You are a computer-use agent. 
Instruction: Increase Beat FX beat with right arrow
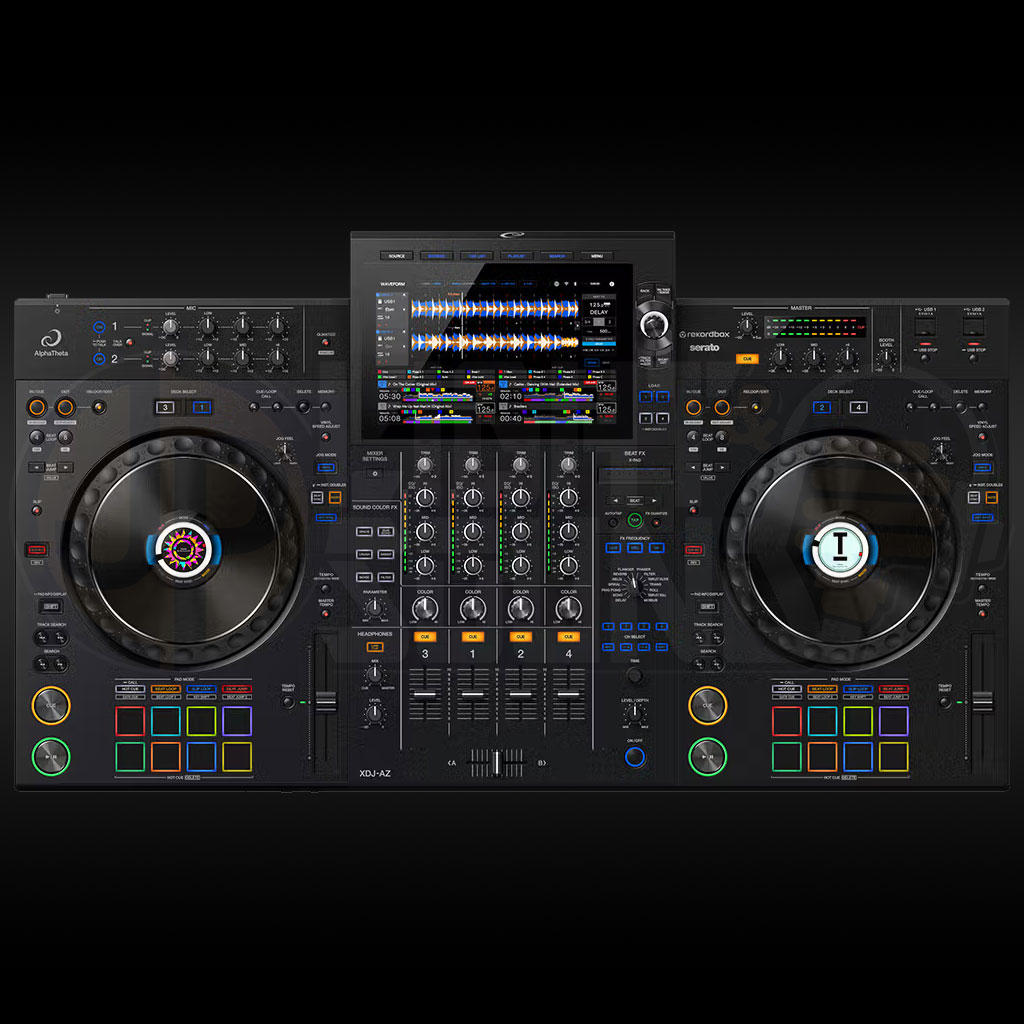654,501
